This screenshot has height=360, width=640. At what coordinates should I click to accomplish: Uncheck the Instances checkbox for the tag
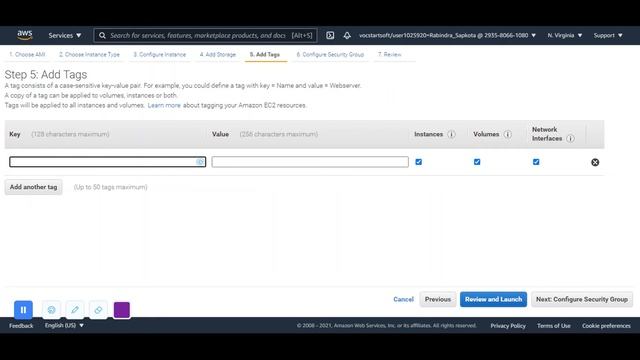tap(418, 162)
